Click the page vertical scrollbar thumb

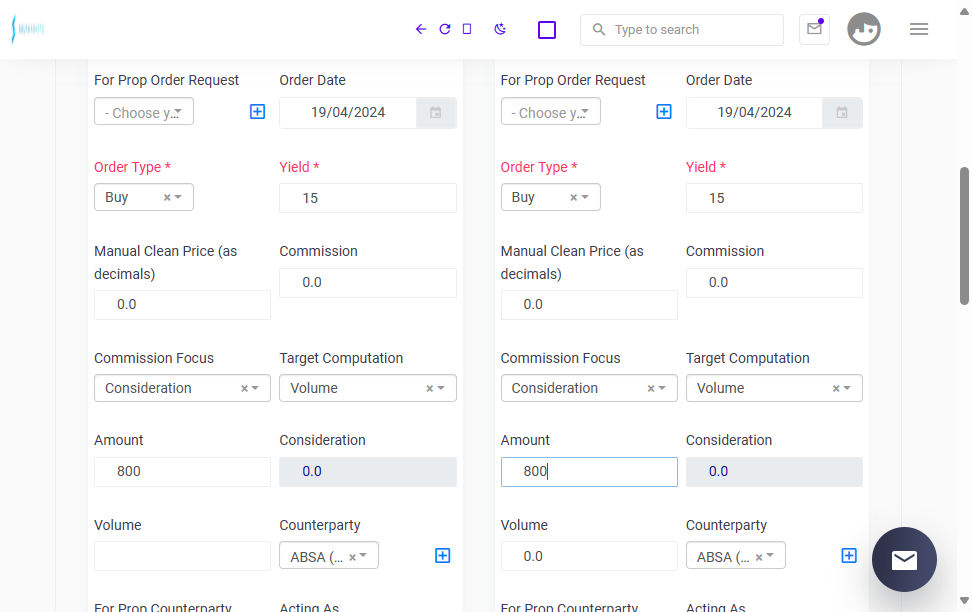pyautogui.click(x=964, y=236)
